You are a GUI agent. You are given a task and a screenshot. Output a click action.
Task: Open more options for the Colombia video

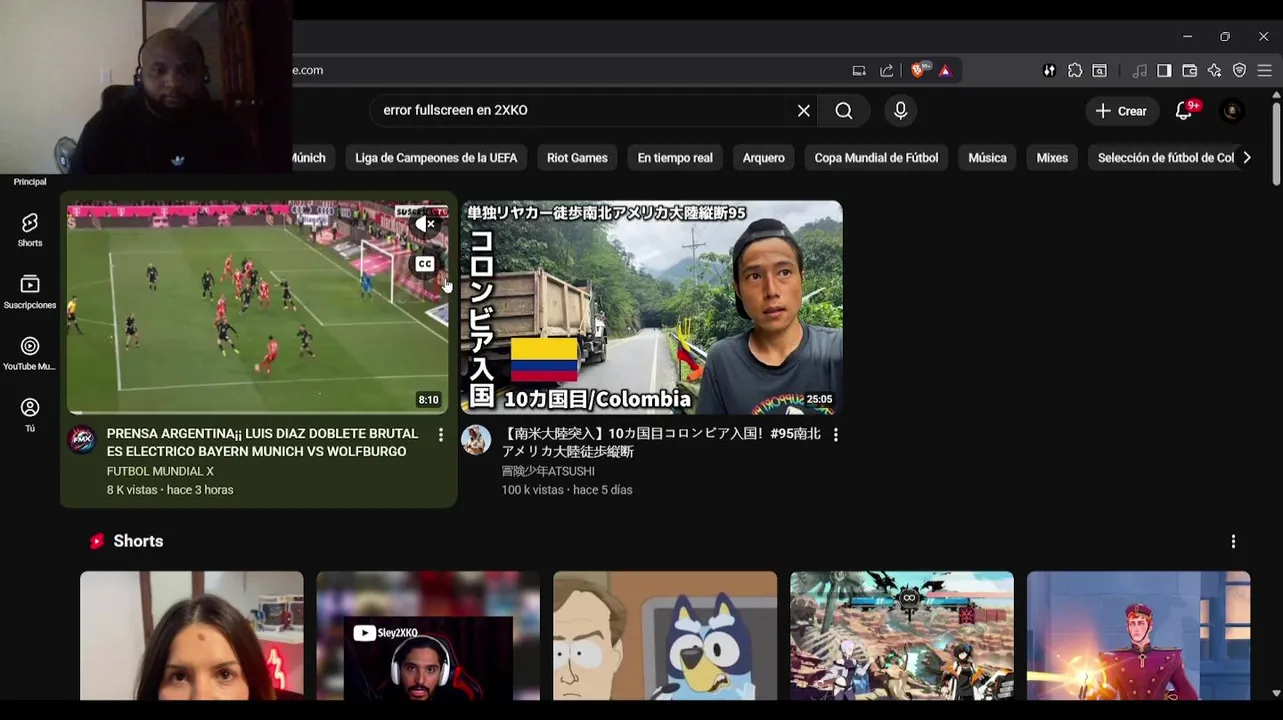[x=835, y=435]
